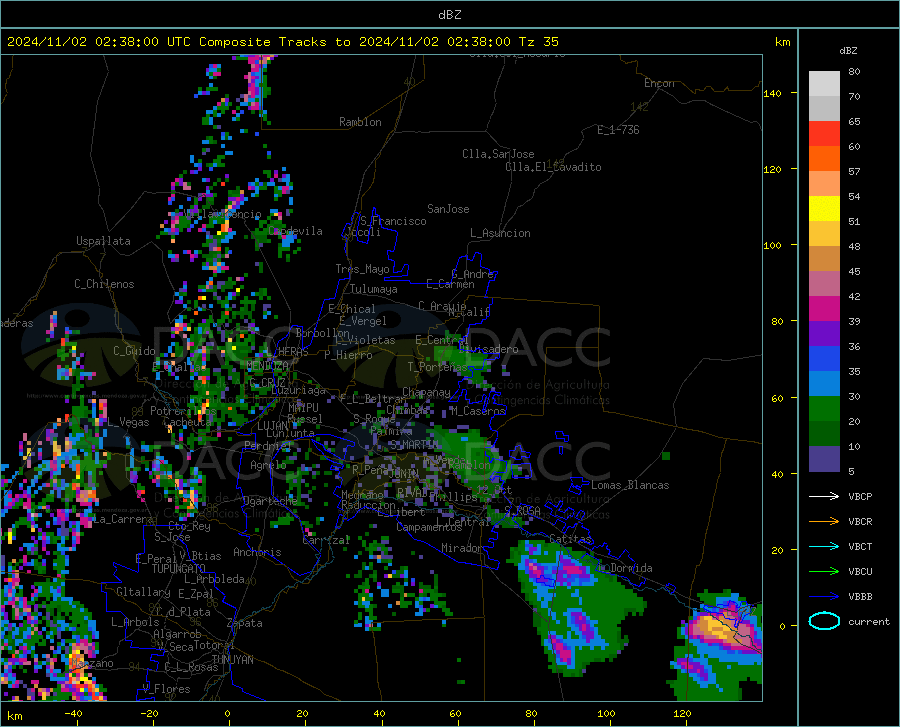Click the 'L_Vegas' map label
This screenshot has width=900, height=727.
[128, 422]
